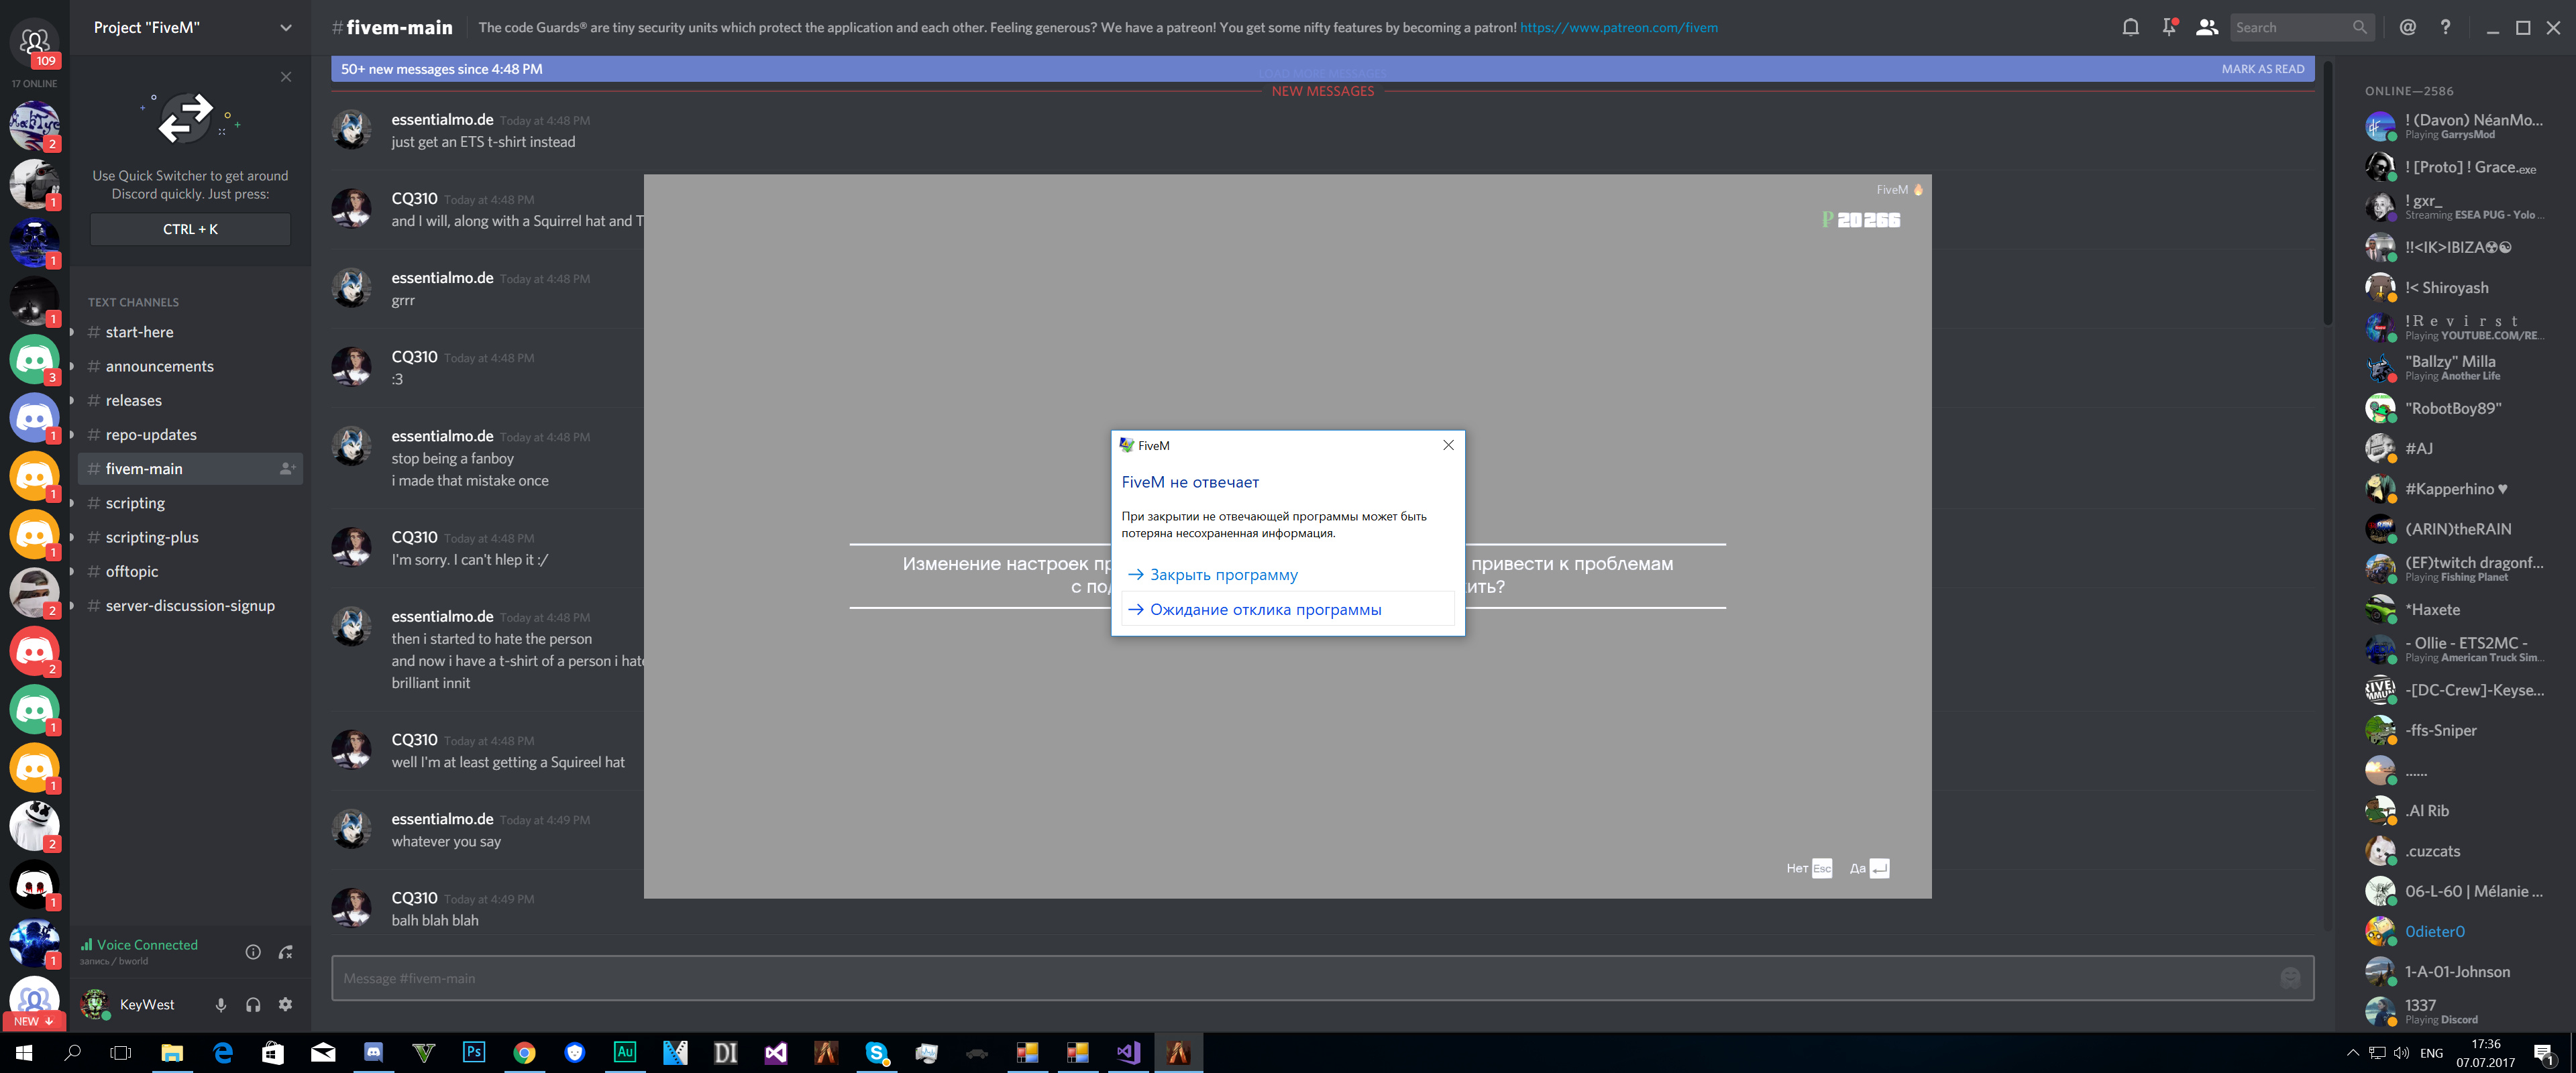Open the Windows action center

click(2544, 1053)
